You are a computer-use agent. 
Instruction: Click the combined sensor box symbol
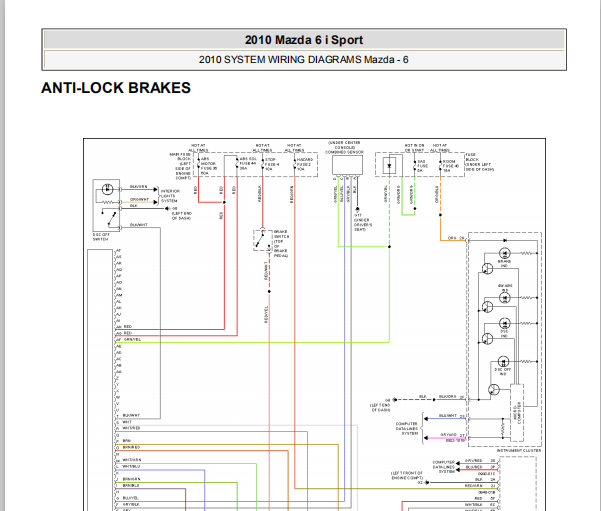347,165
